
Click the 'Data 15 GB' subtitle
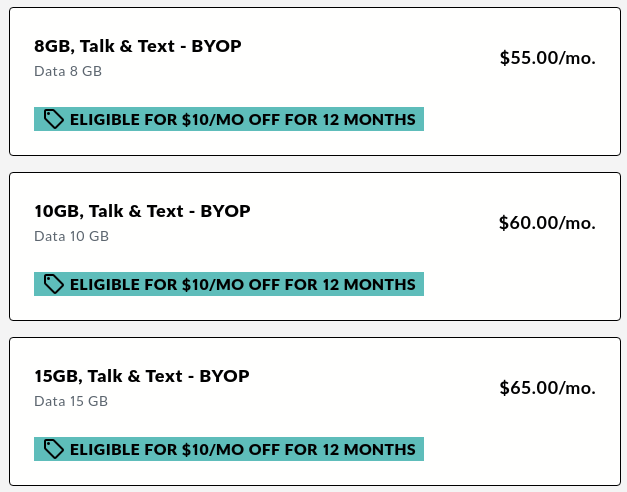tap(71, 401)
